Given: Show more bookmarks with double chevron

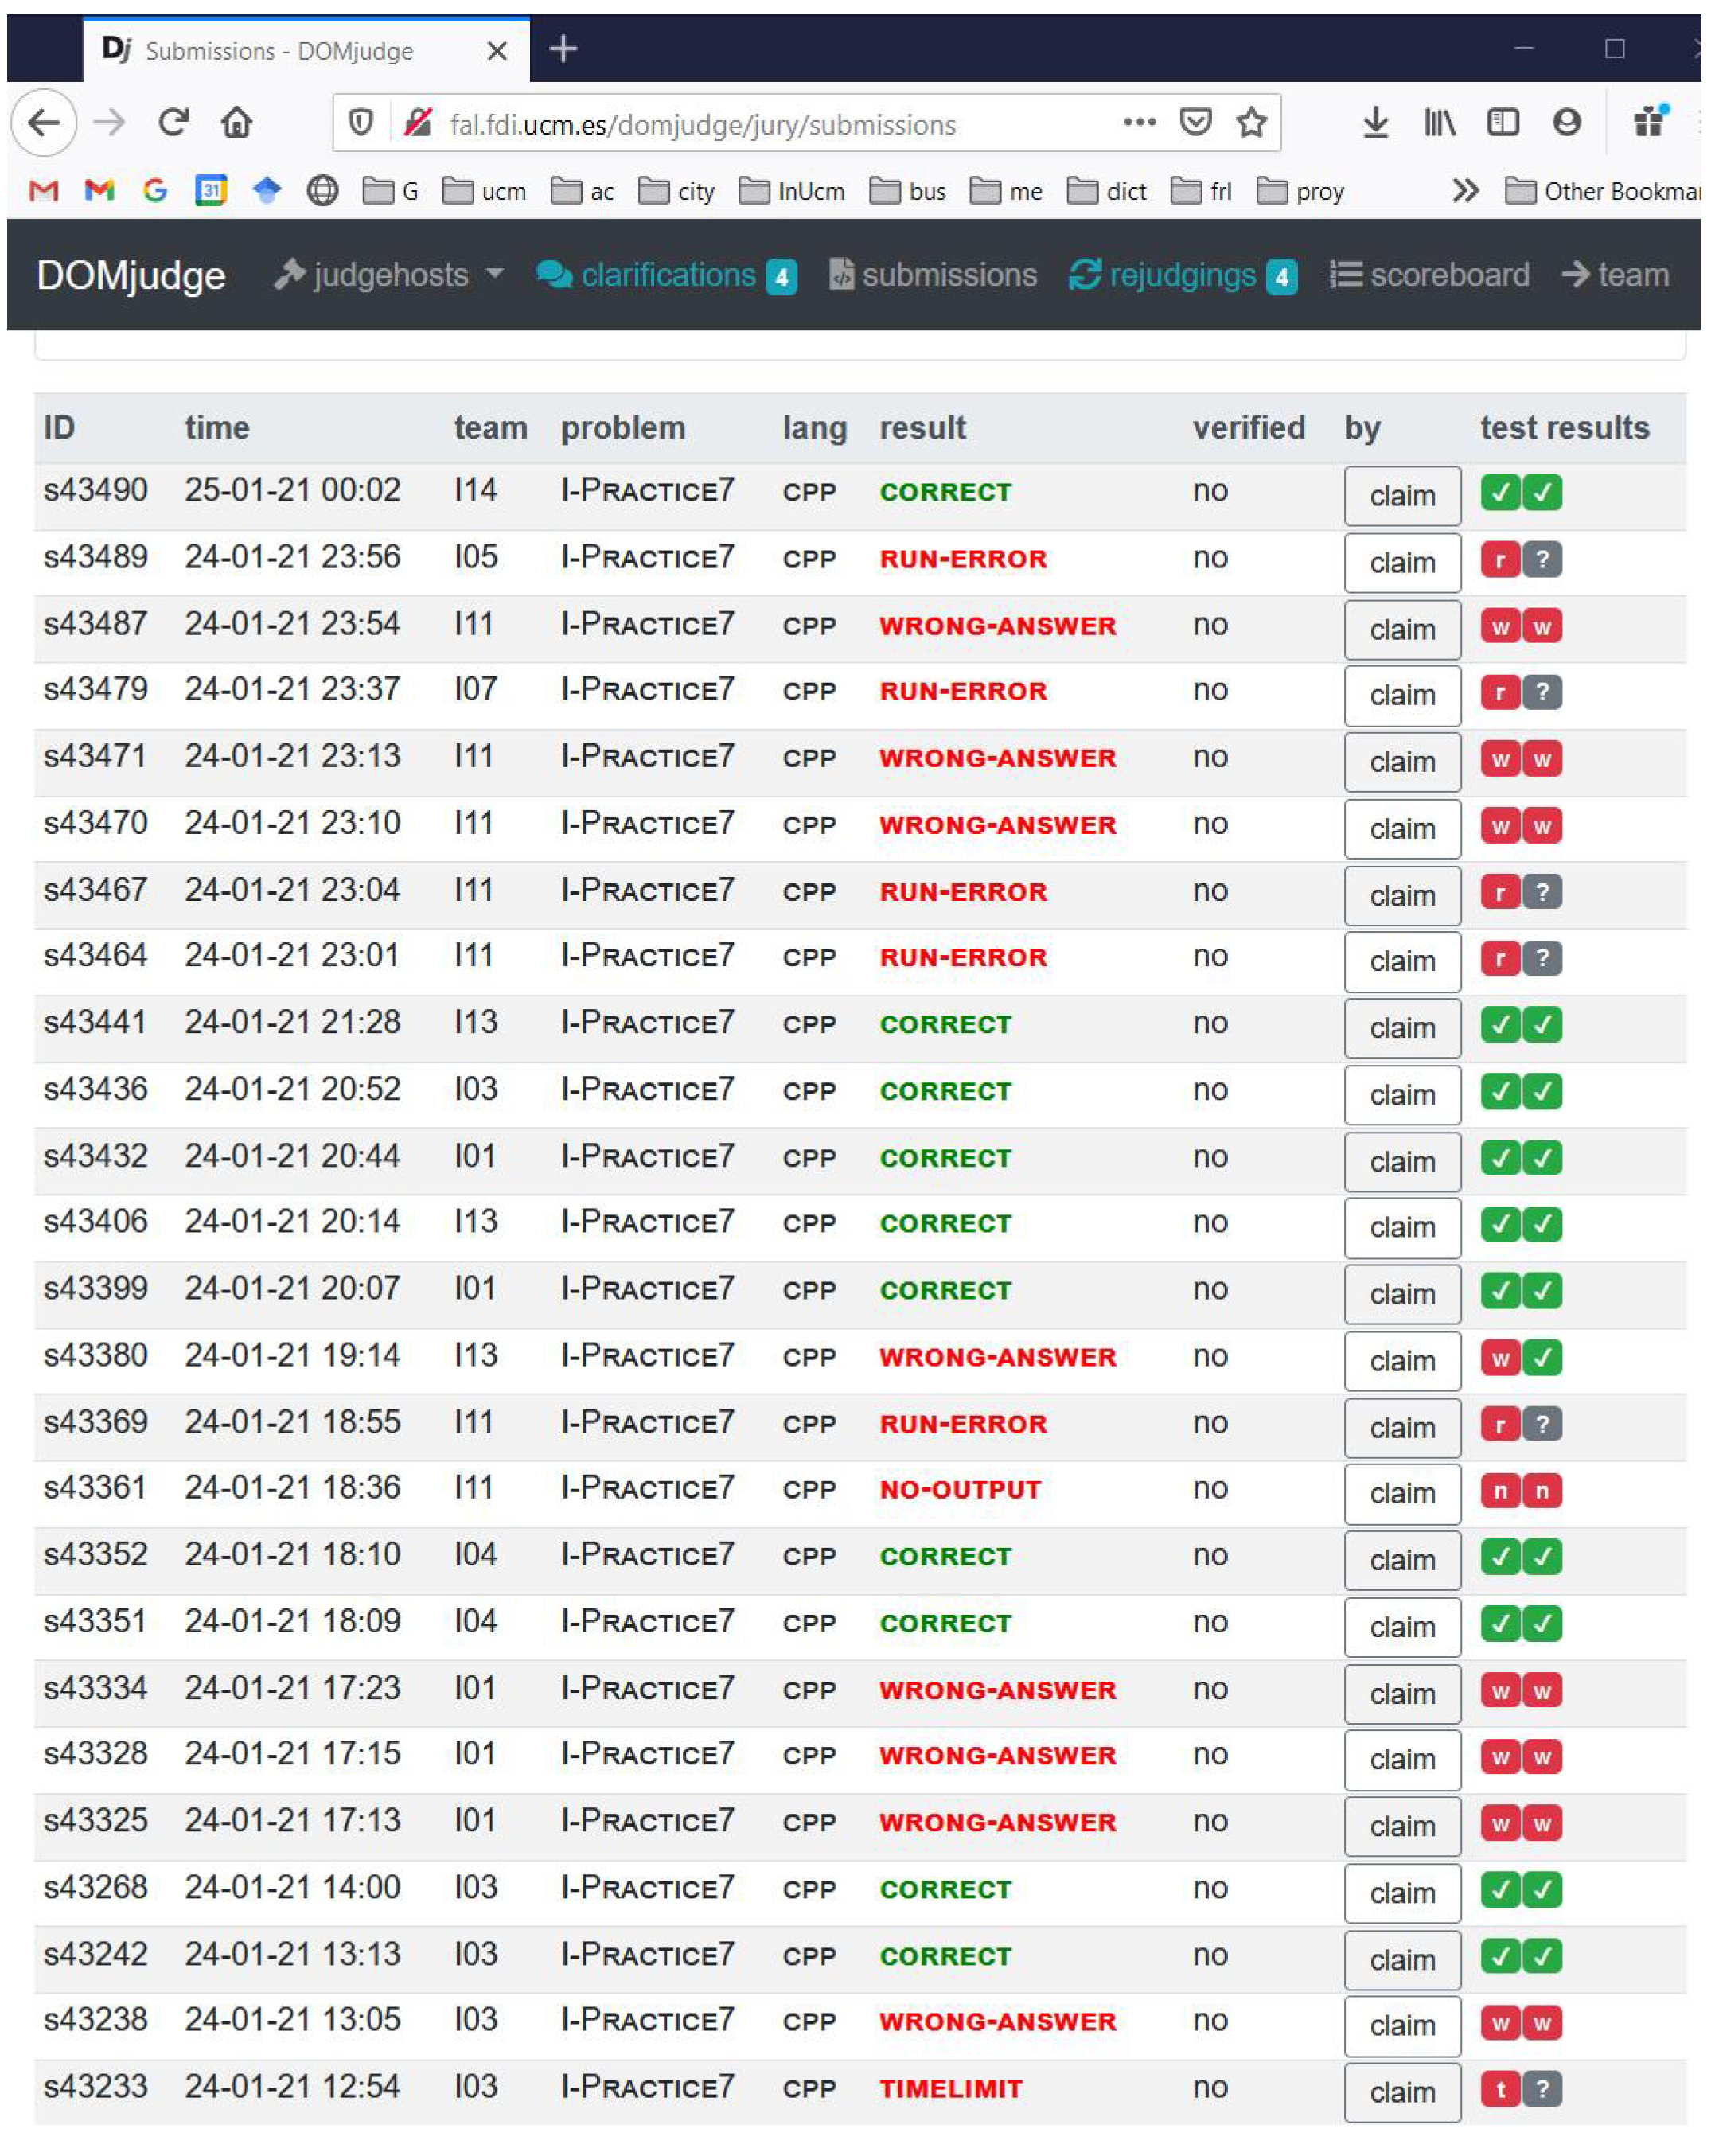Looking at the screenshot, I should [x=1465, y=190].
